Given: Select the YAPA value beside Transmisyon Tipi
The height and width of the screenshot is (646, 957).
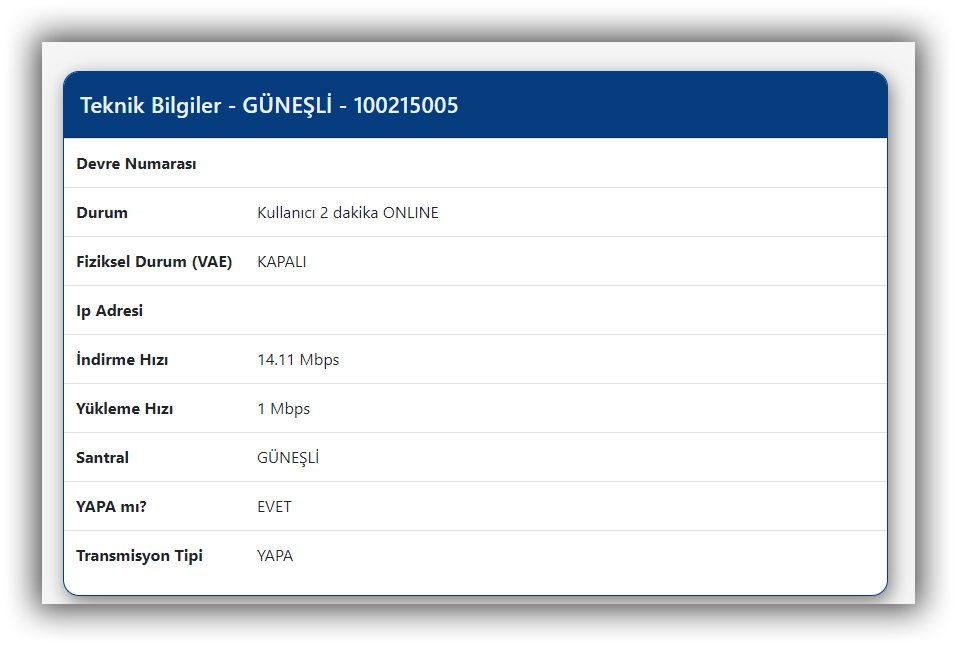Looking at the screenshot, I should (x=275, y=556).
